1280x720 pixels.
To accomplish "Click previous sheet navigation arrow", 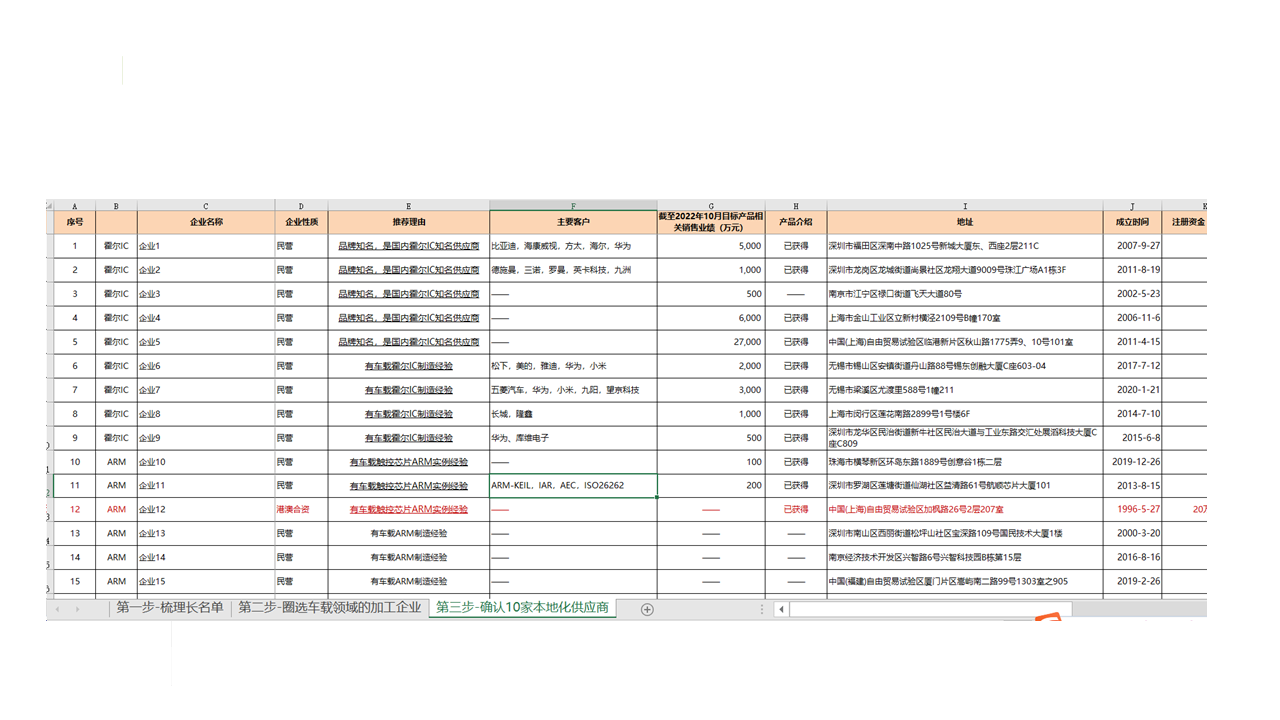I will tap(58, 609).
